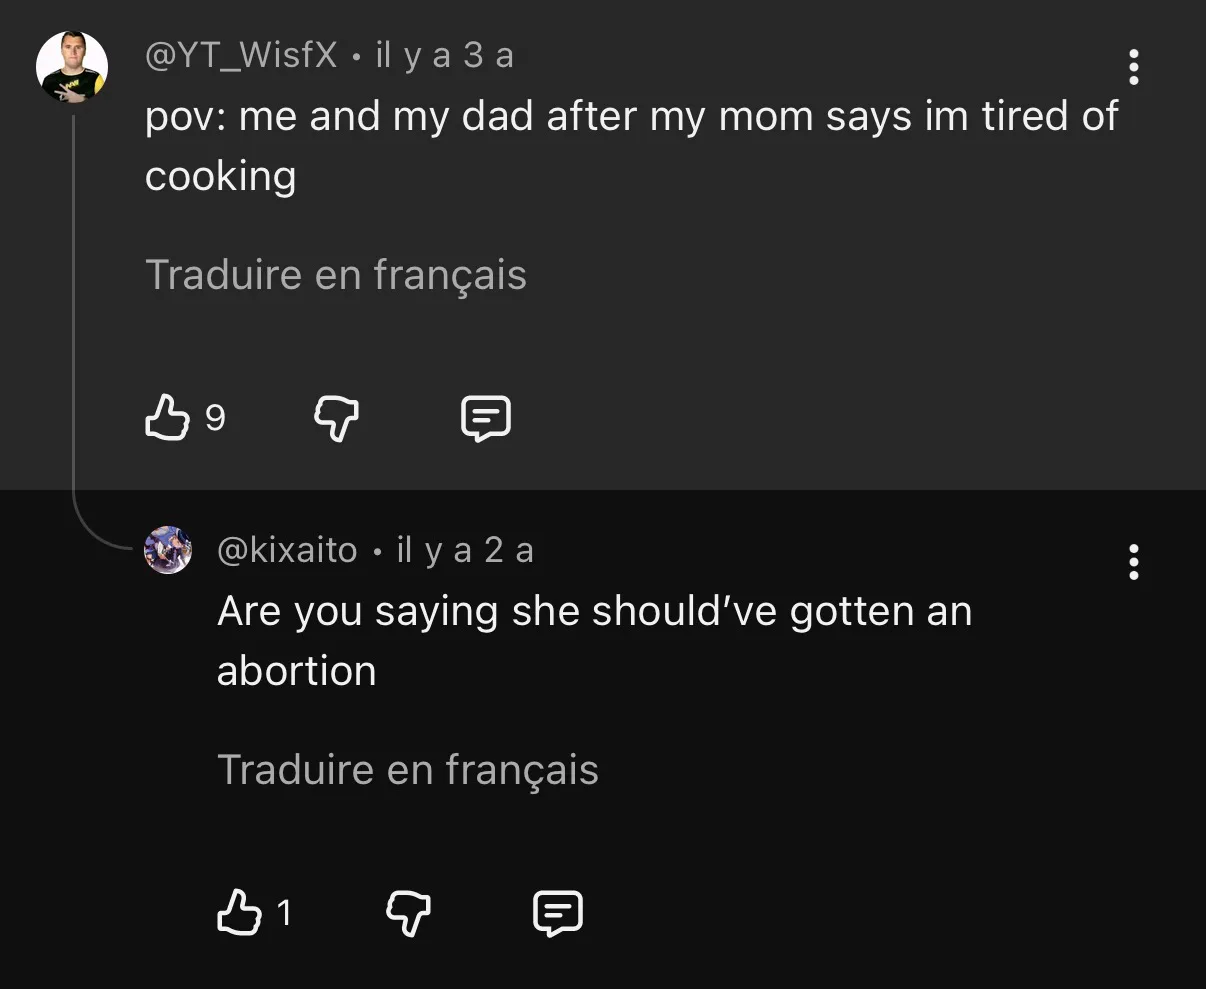The image size is (1206, 989).
Task: Dislike the @YT_WisfX comment
Action: coord(337,418)
